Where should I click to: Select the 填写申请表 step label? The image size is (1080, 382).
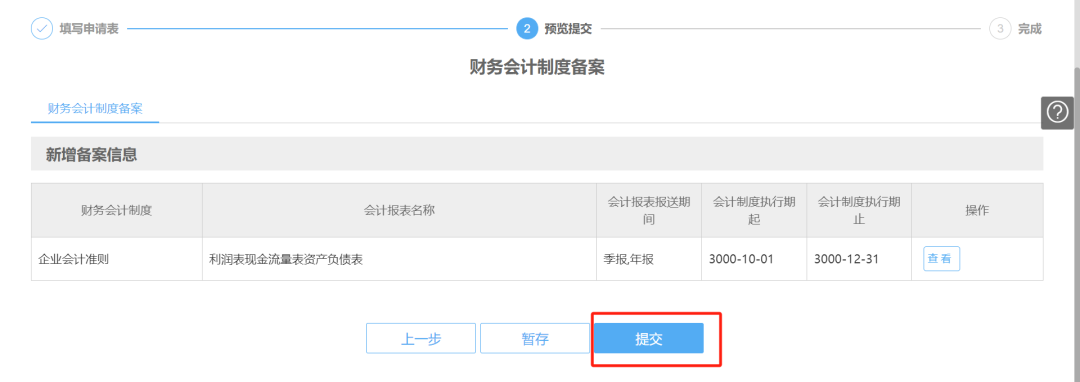pyautogui.click(x=89, y=29)
